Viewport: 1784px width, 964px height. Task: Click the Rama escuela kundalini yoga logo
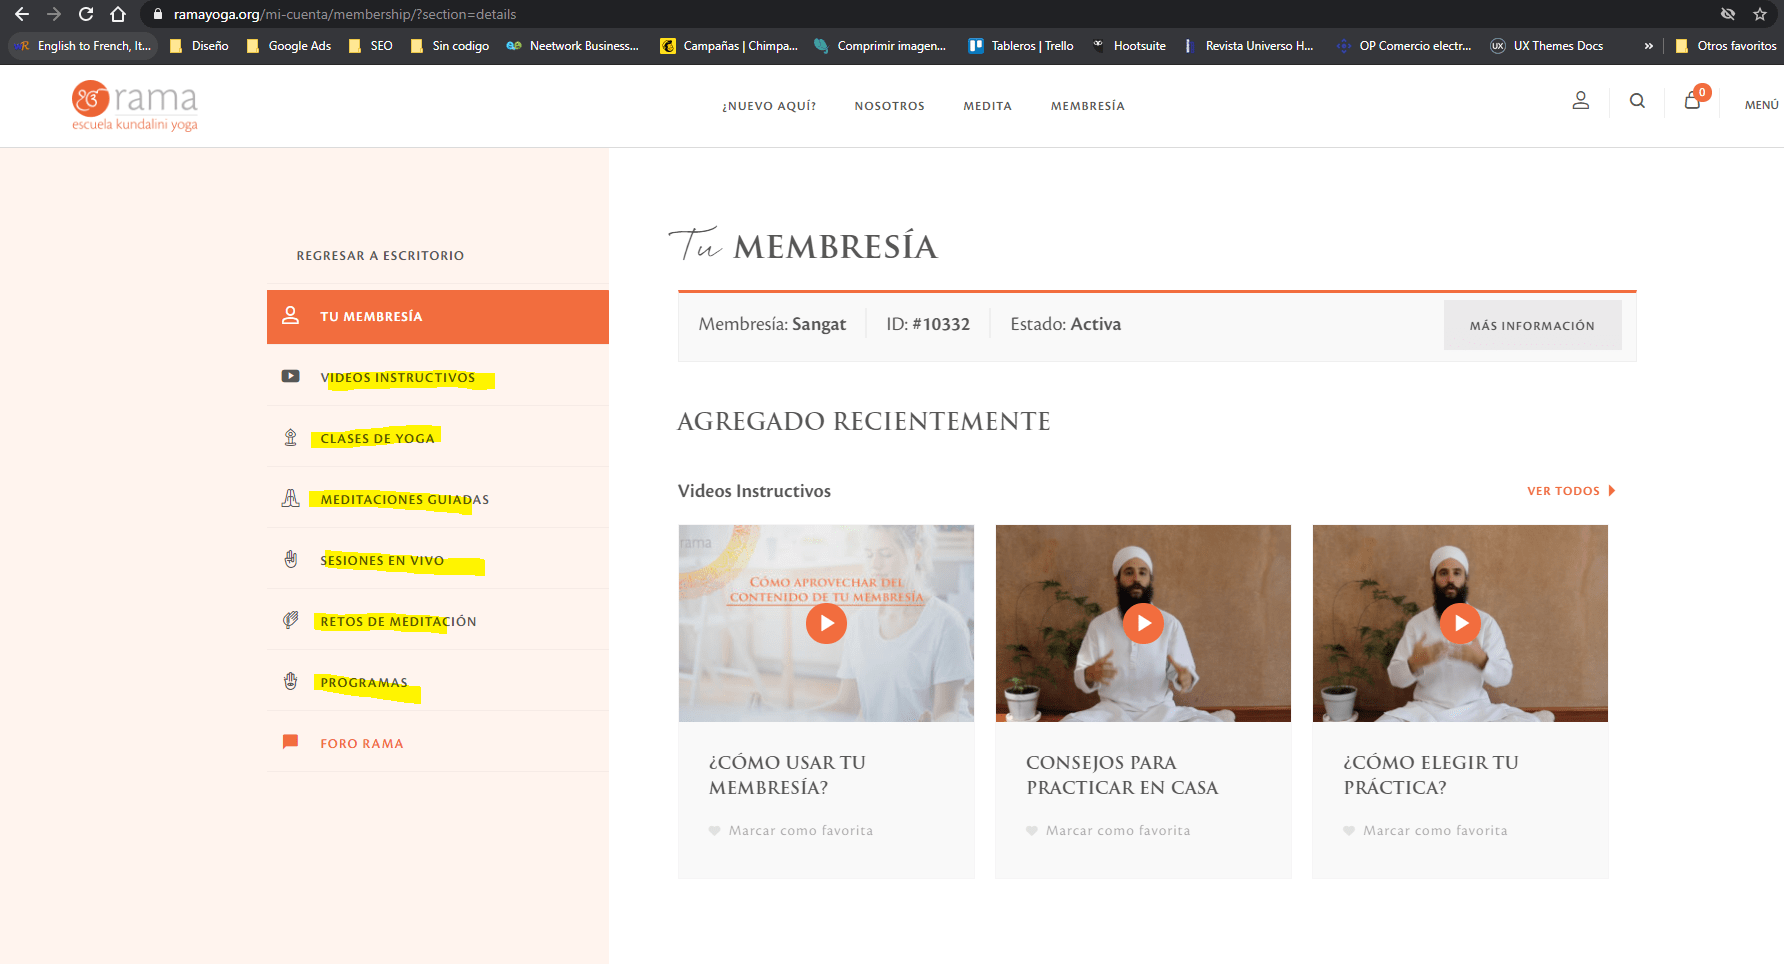tap(135, 106)
